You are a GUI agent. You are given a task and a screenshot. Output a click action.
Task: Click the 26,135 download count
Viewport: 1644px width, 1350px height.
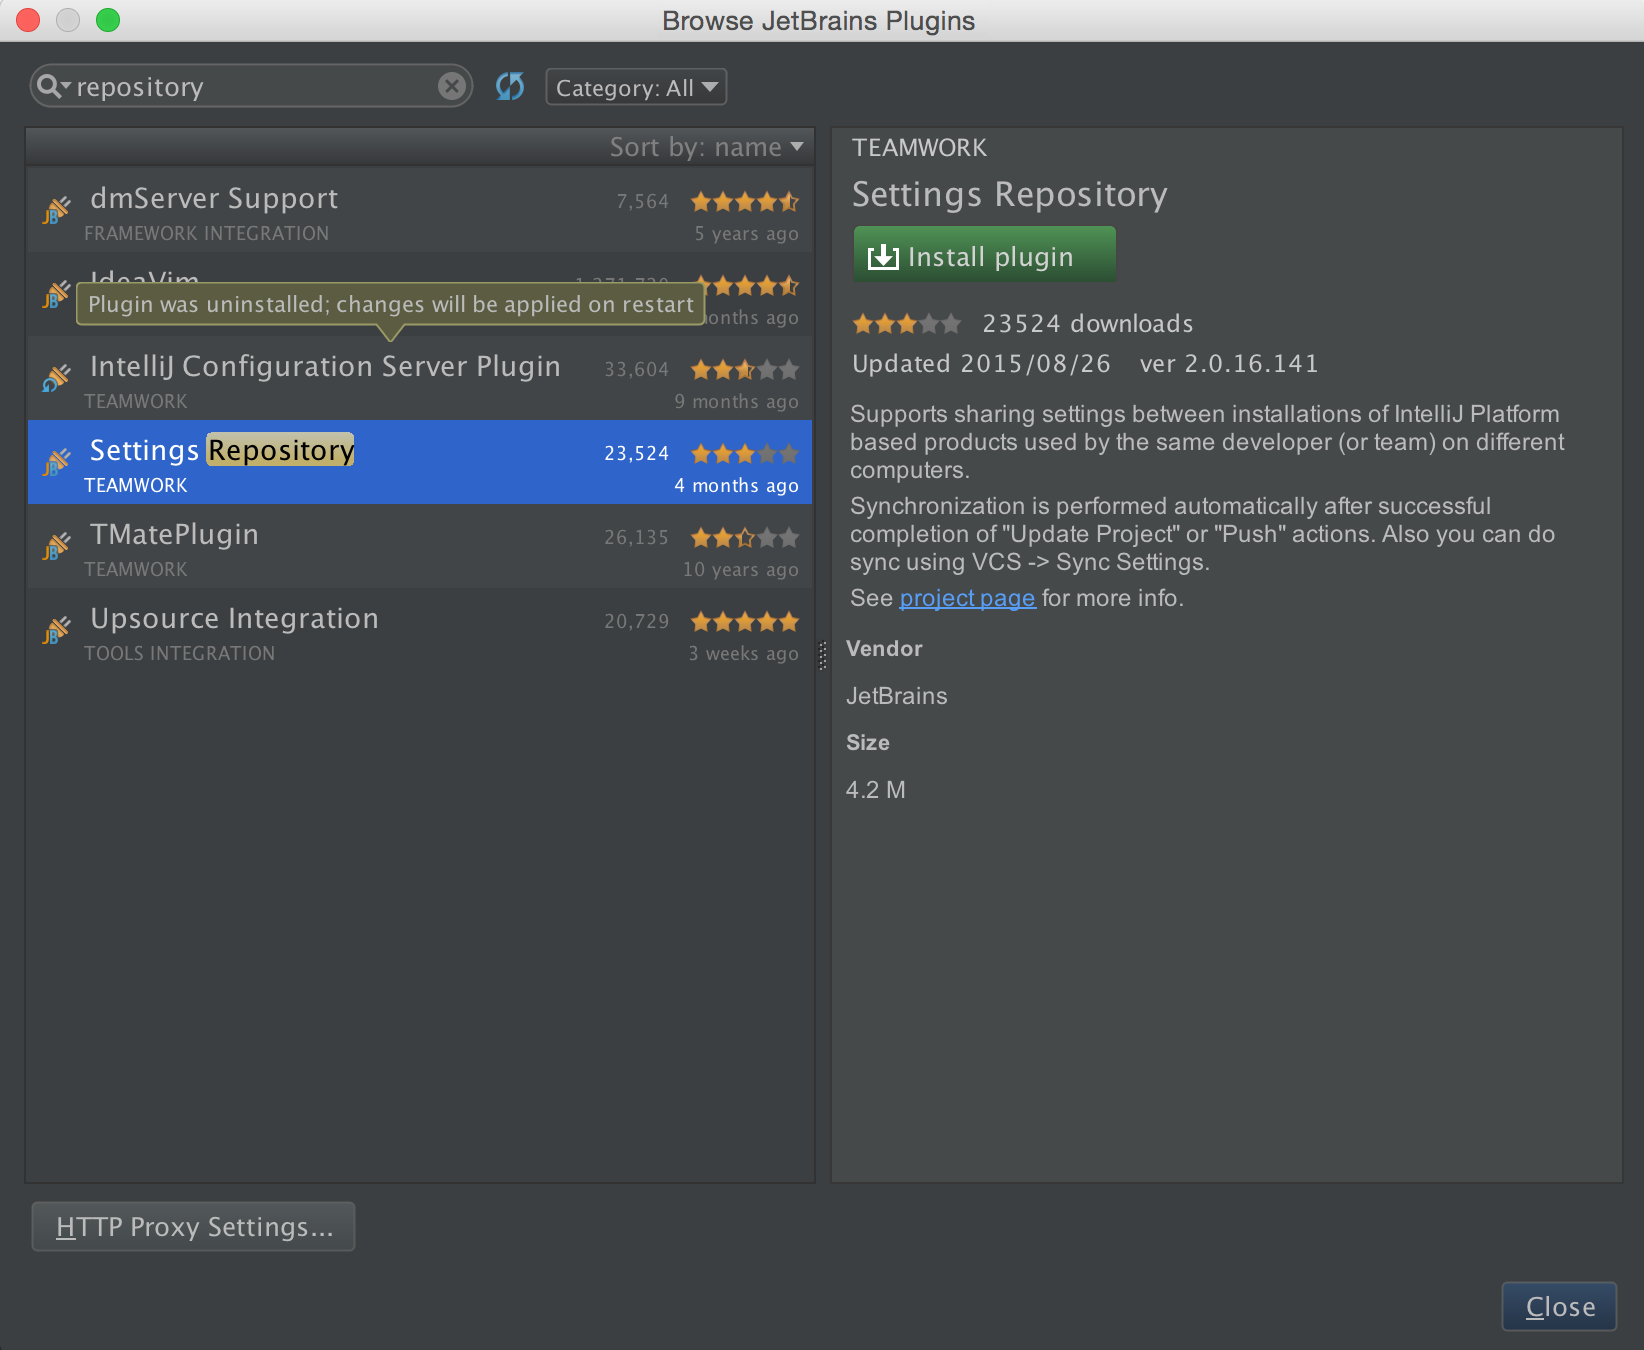coord(636,538)
